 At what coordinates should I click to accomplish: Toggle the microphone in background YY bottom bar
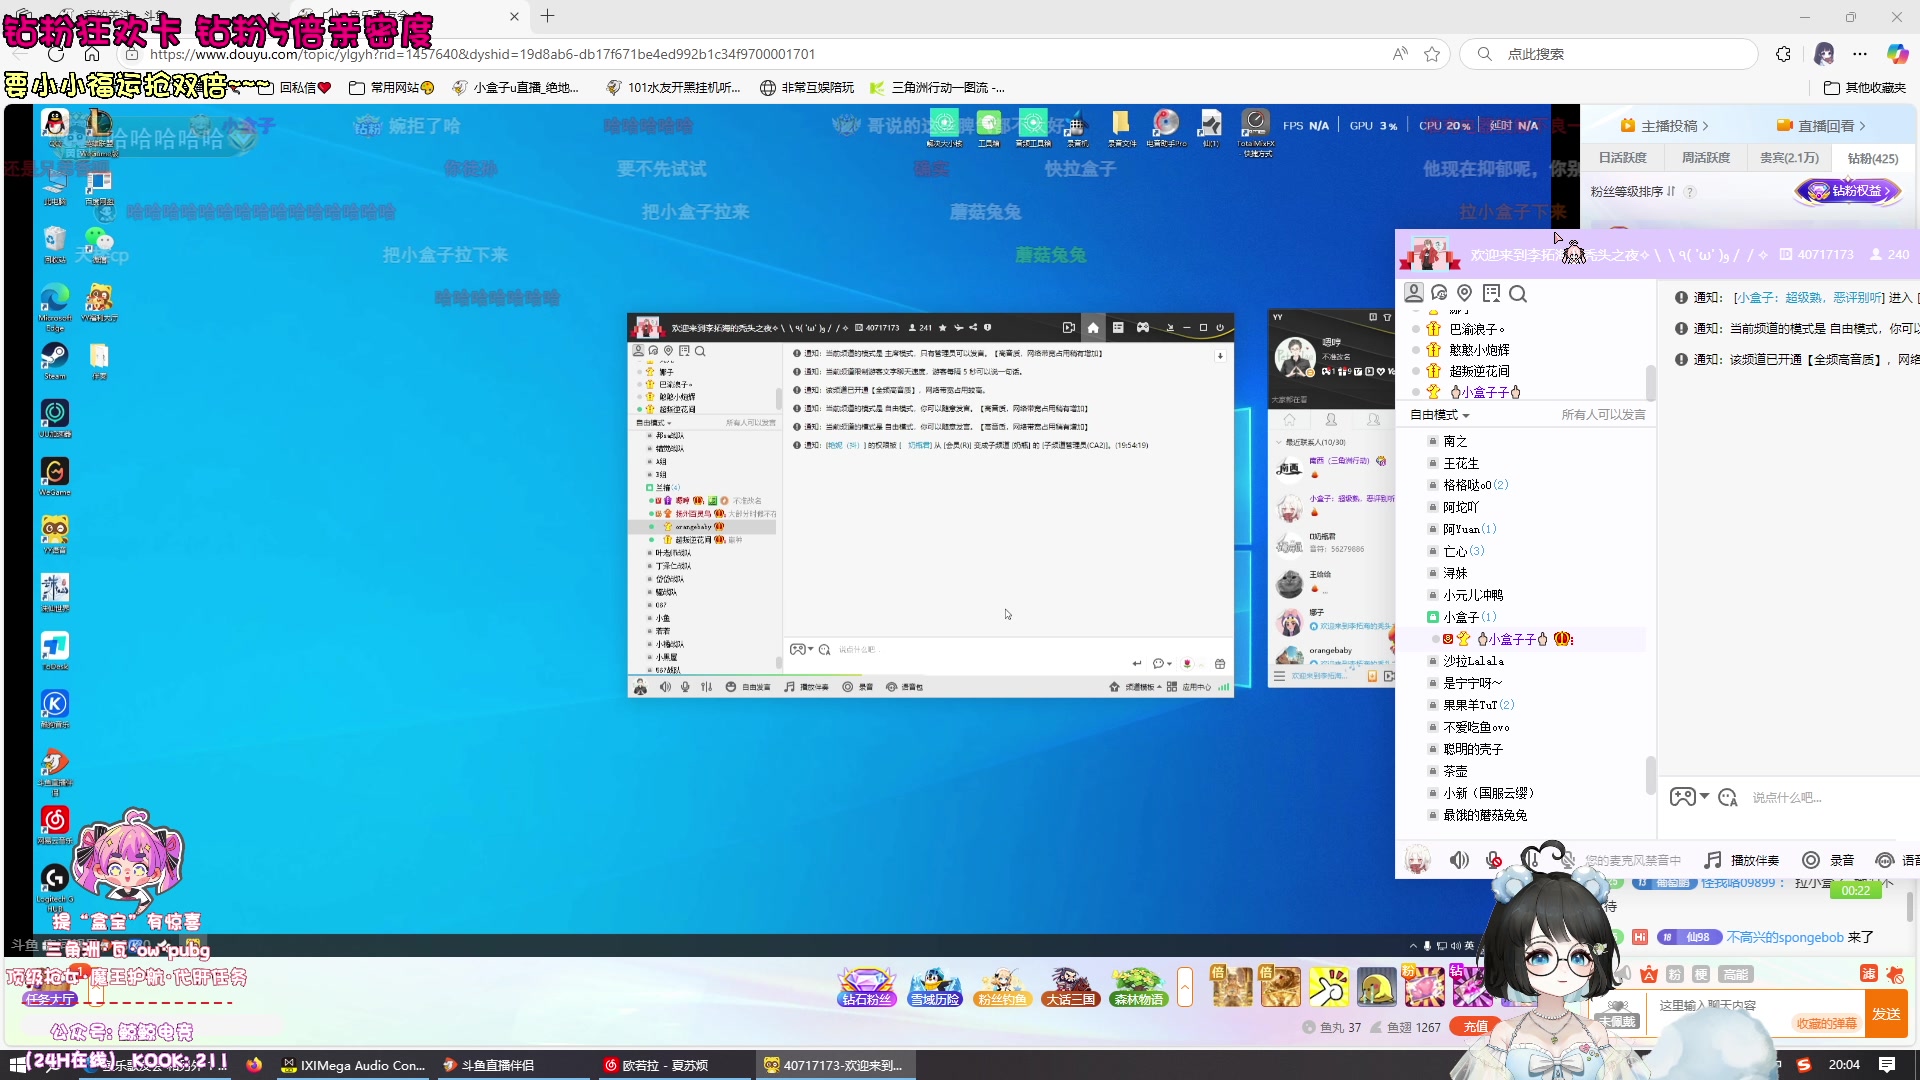pyautogui.click(x=685, y=687)
